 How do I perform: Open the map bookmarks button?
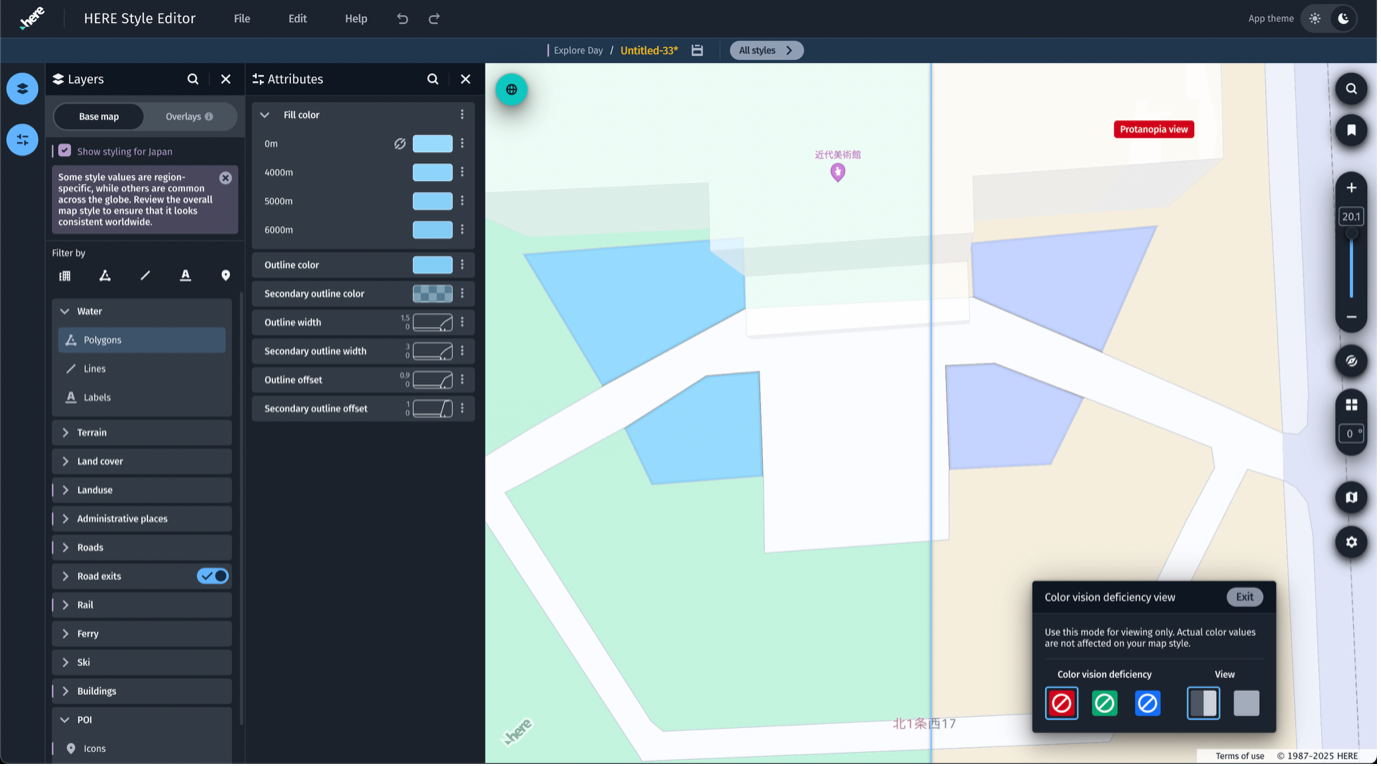coord(1352,131)
